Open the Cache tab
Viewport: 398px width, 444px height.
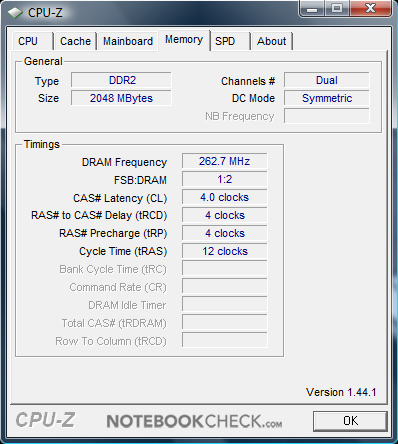coord(75,41)
